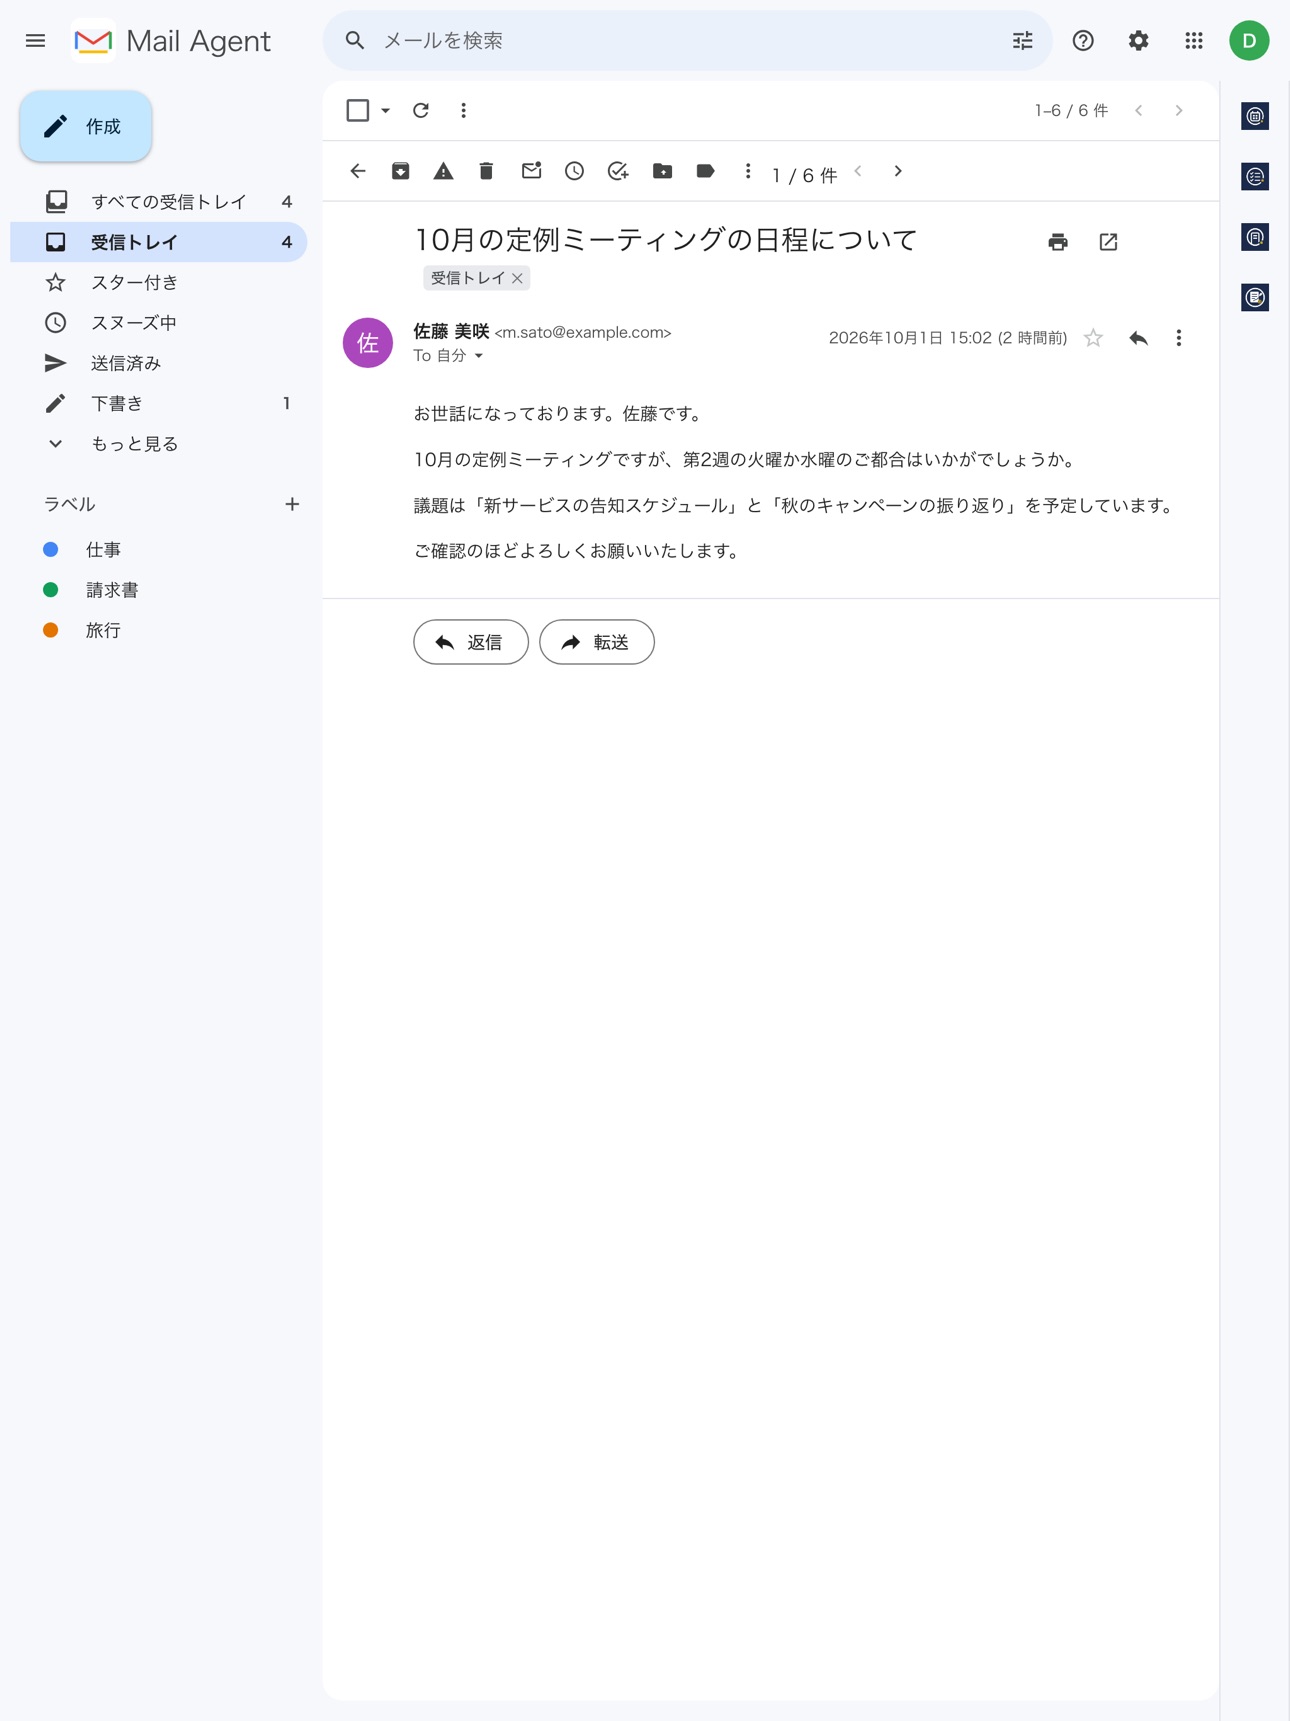Click the メールを検索 search field
Screen dimensions: 1290x1721
click(x=687, y=41)
